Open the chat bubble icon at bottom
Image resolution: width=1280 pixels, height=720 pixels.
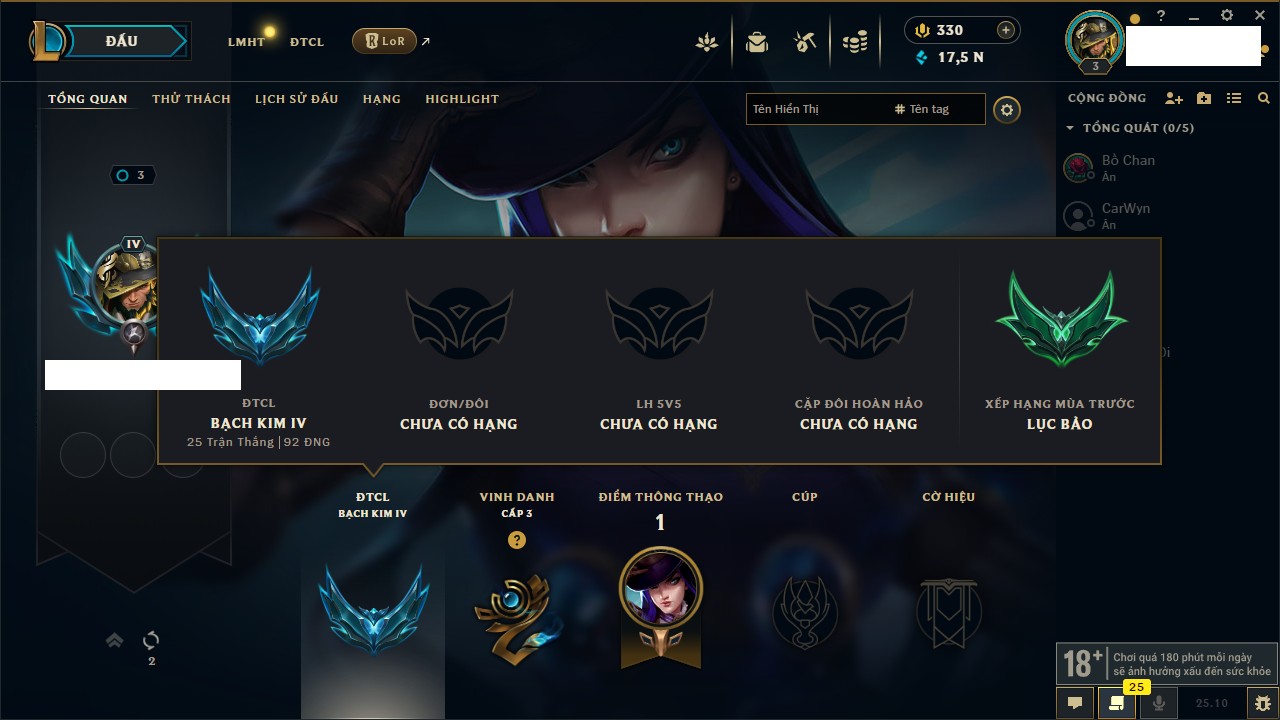click(1075, 703)
